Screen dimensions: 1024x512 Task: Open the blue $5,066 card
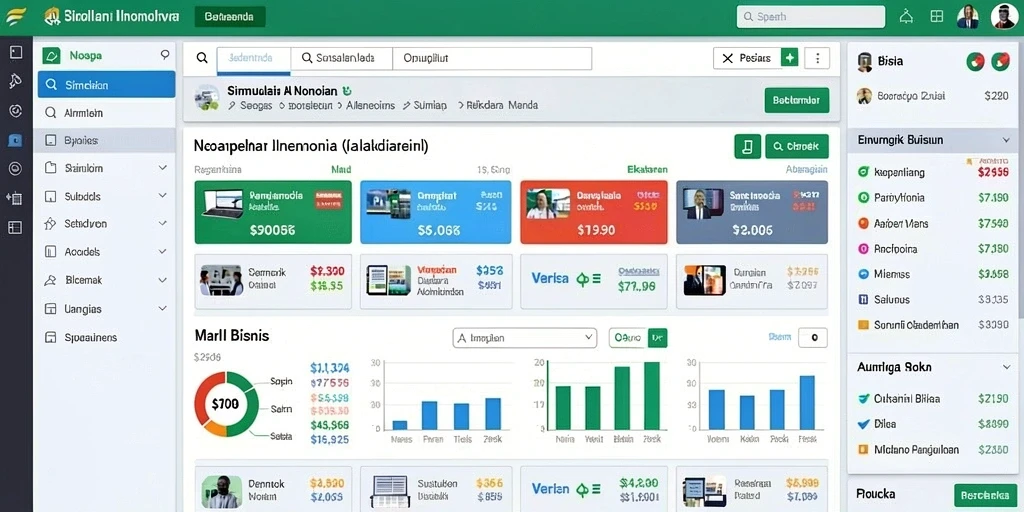pos(436,212)
